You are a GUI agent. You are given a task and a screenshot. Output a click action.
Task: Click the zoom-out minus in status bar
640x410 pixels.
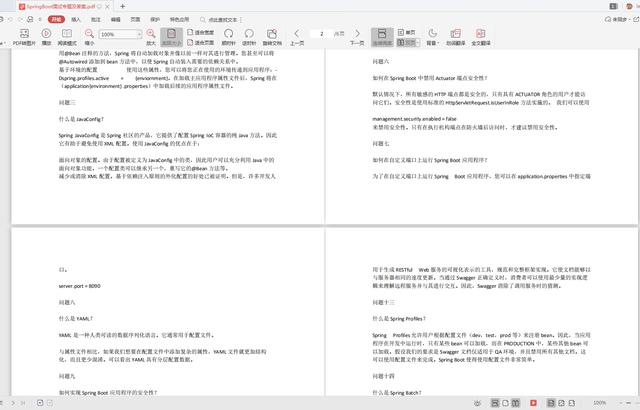point(629,403)
